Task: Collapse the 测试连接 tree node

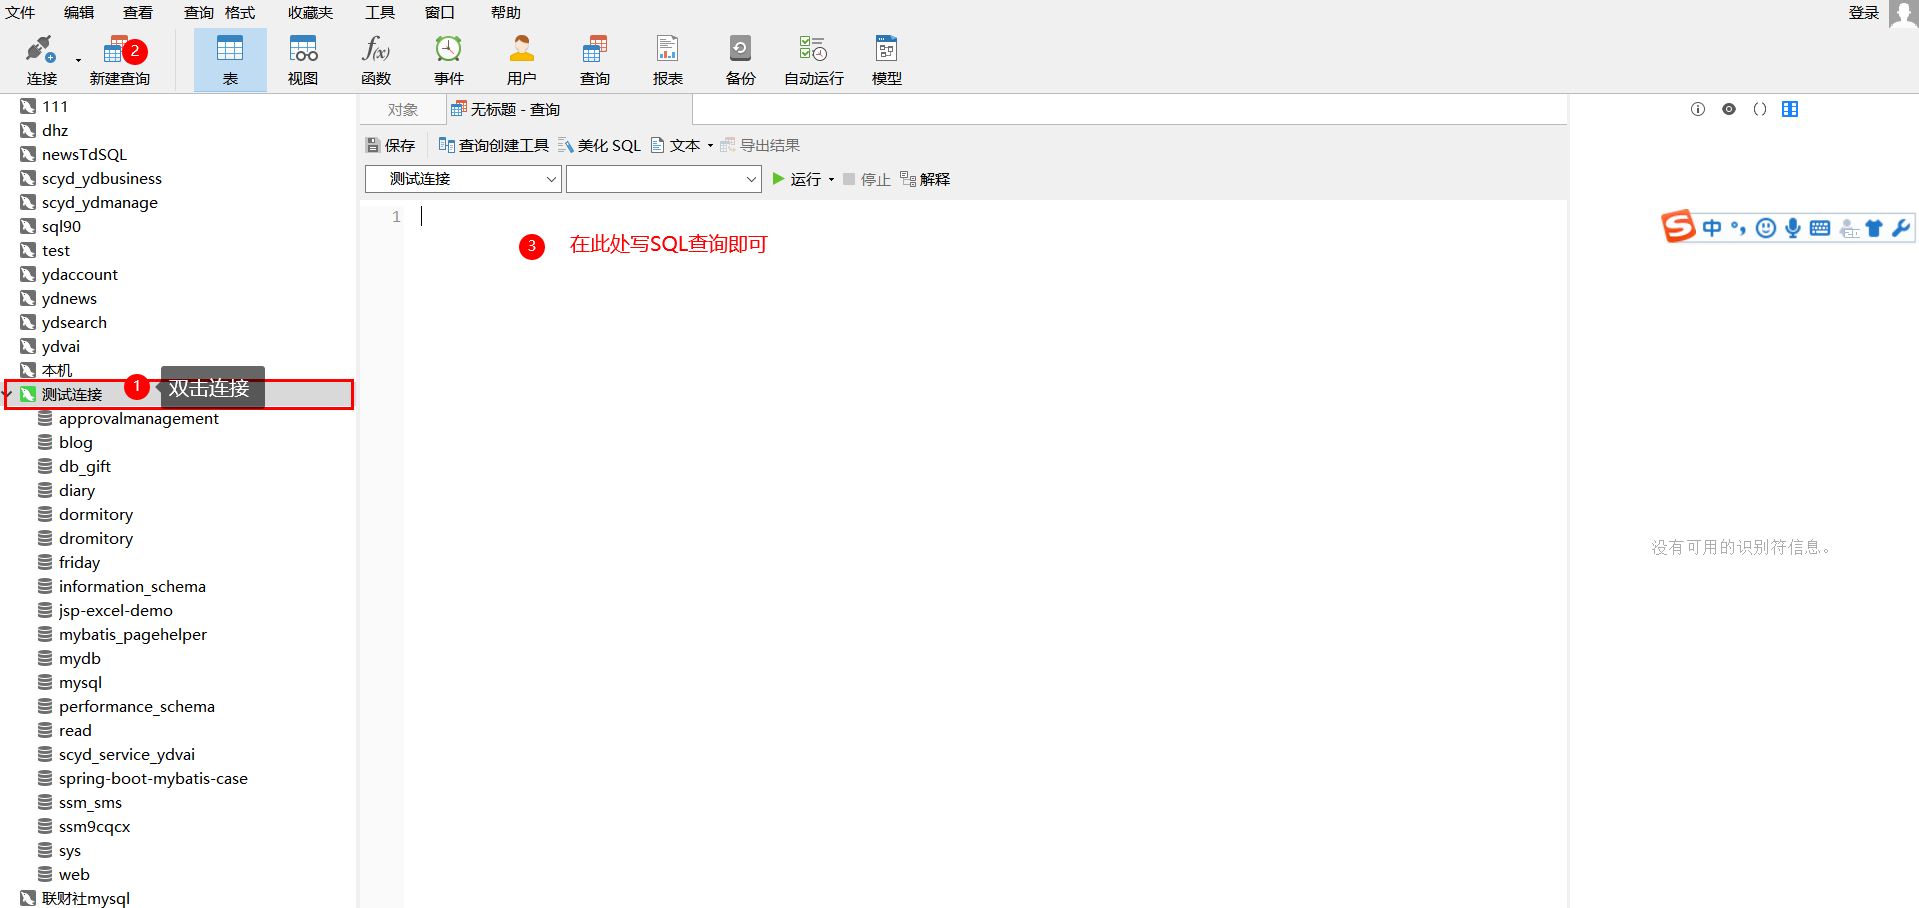Action: [7, 394]
